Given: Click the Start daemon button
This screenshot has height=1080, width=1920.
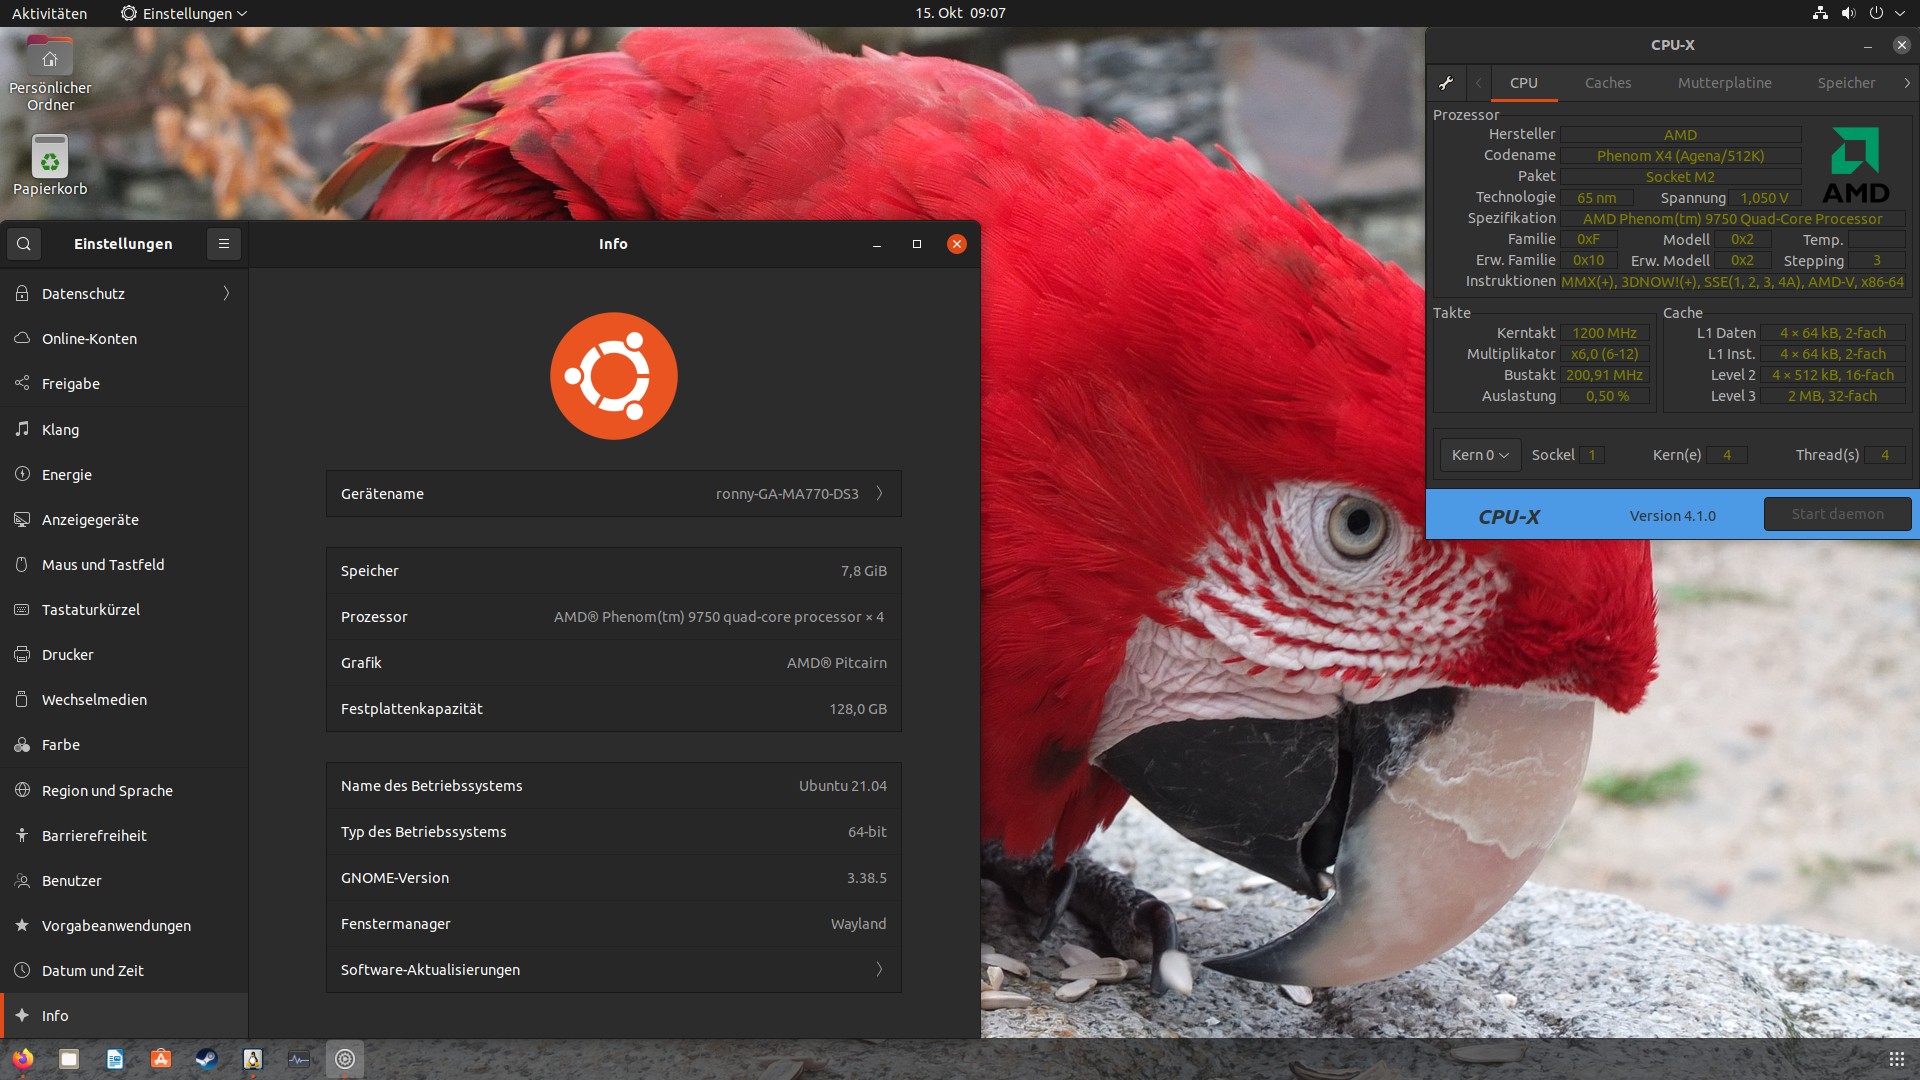Looking at the screenshot, I should 1837,514.
